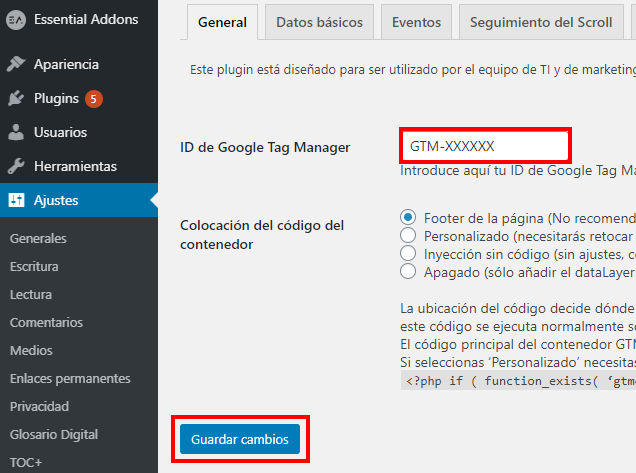
Task: Switch to Seguimiento del Scroll tab
Action: pyautogui.click(x=541, y=22)
